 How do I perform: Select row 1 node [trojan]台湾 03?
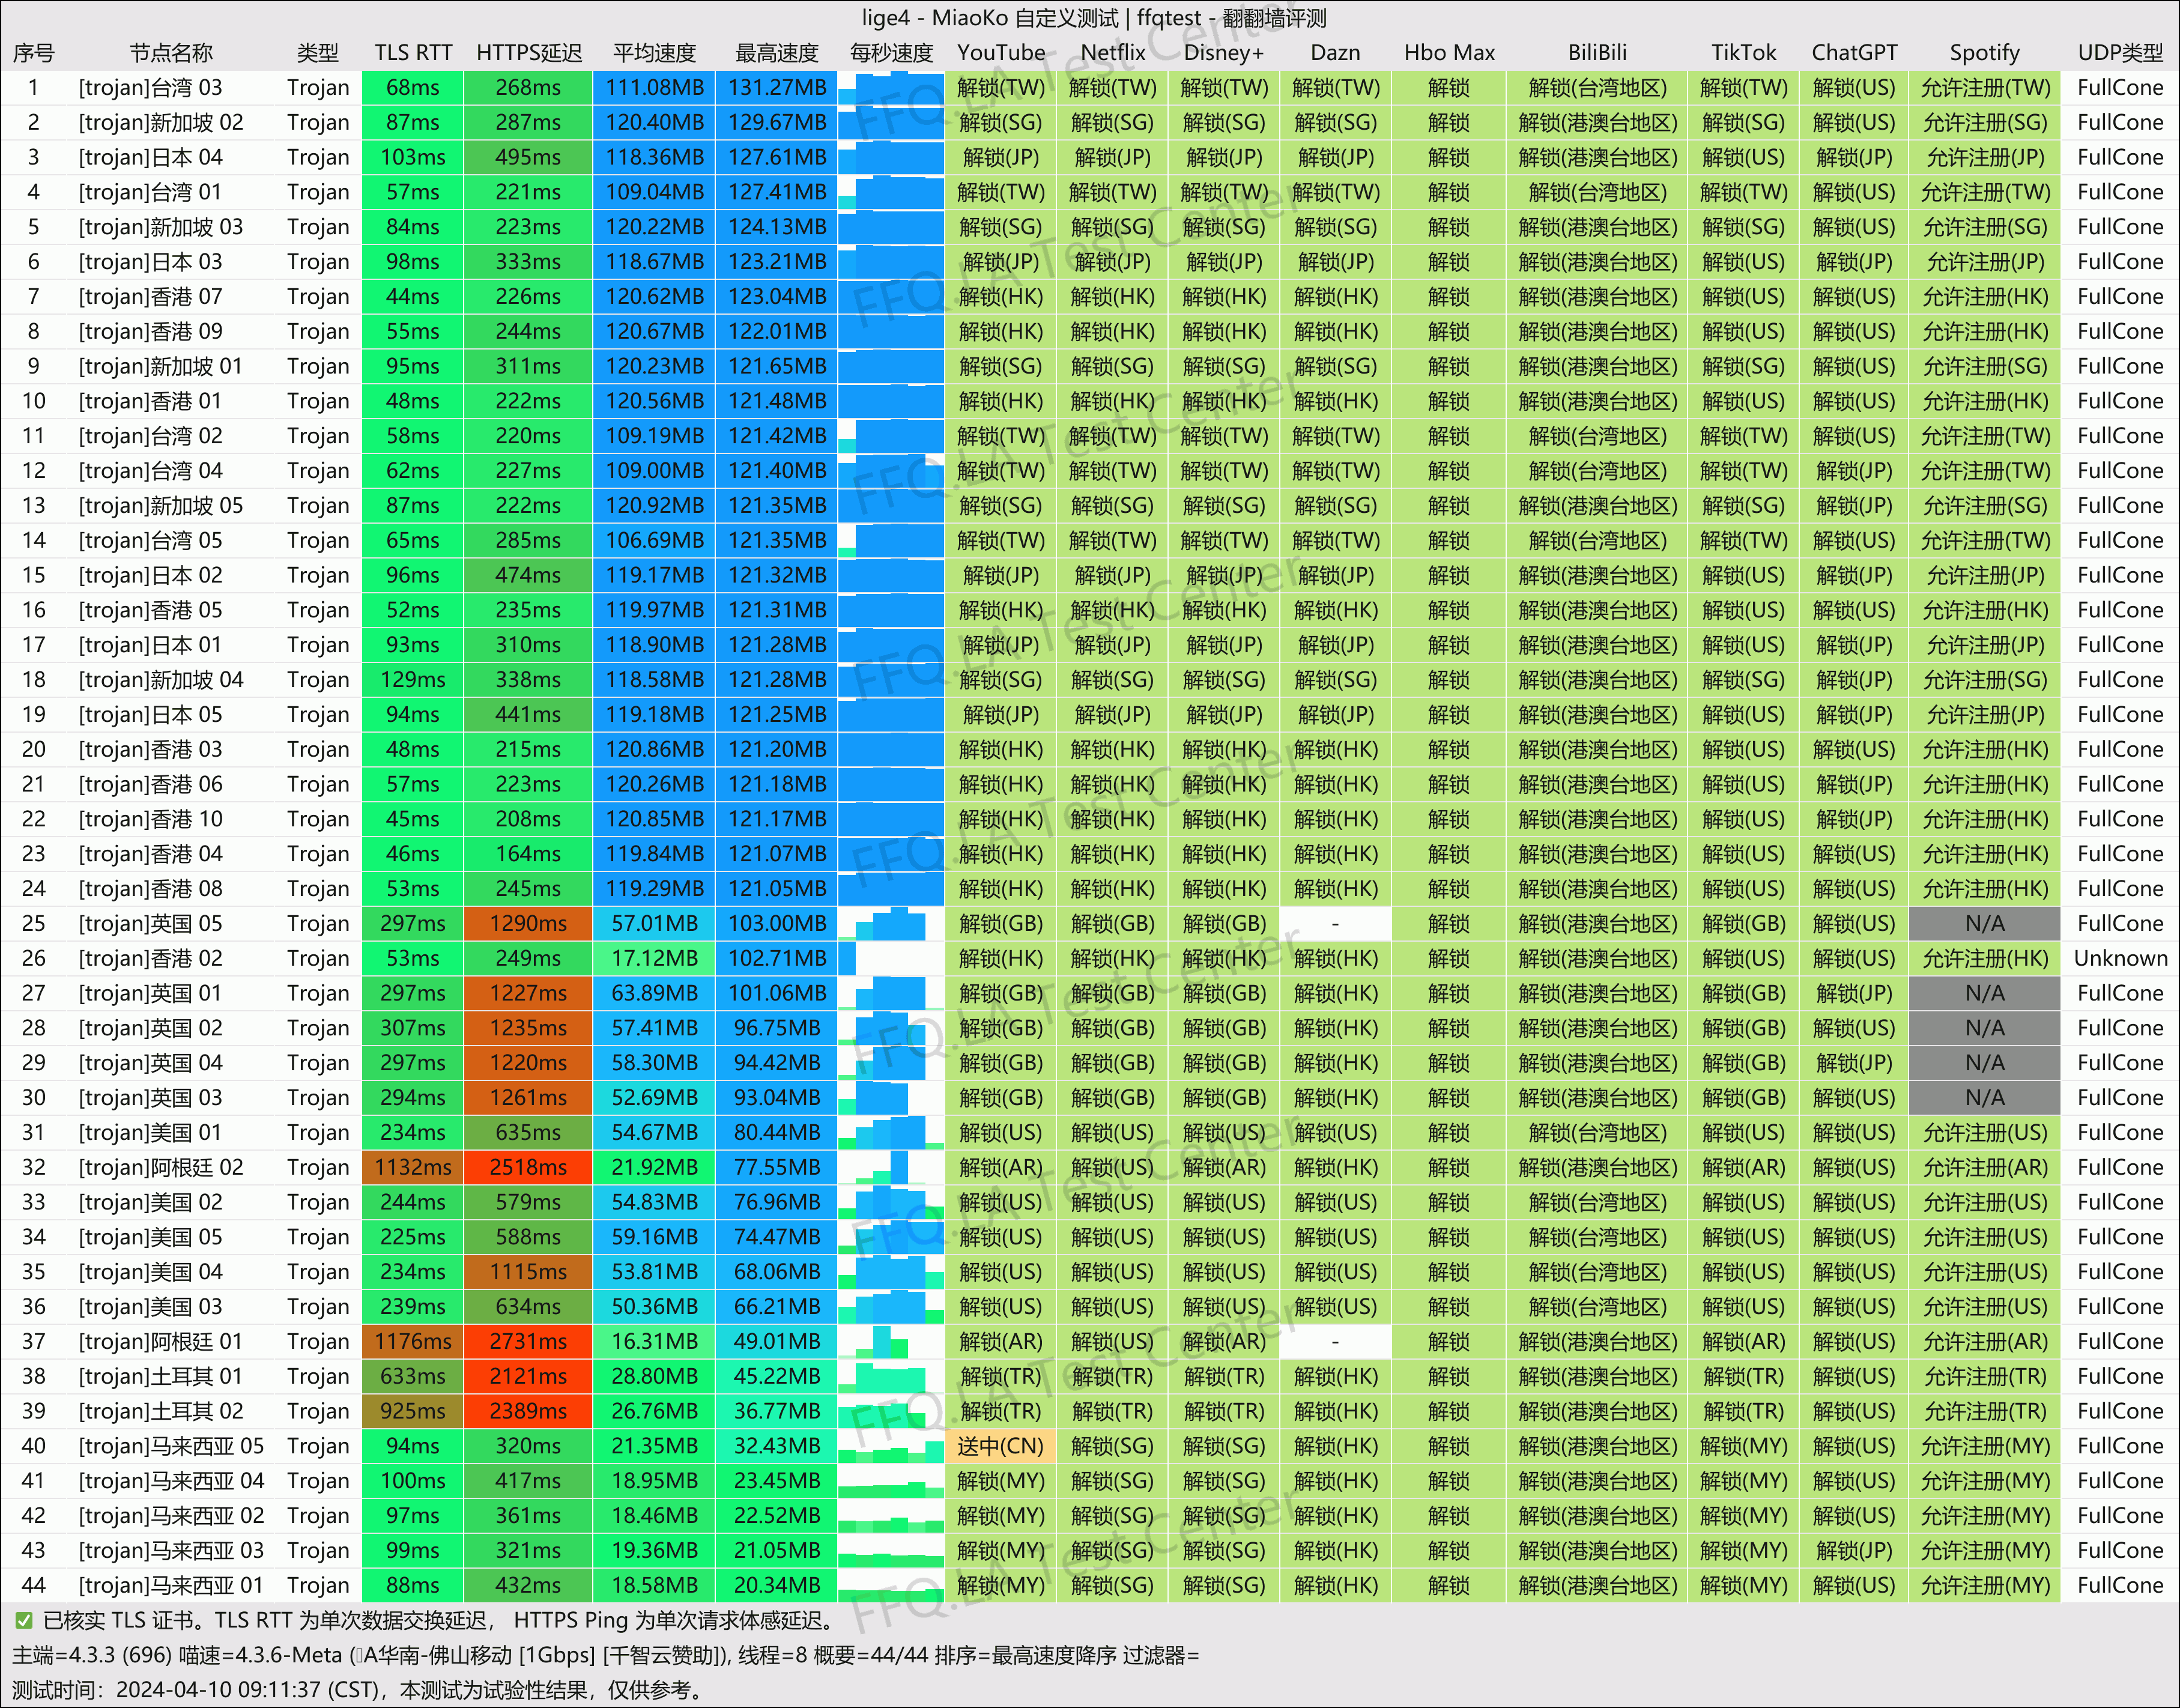151,88
